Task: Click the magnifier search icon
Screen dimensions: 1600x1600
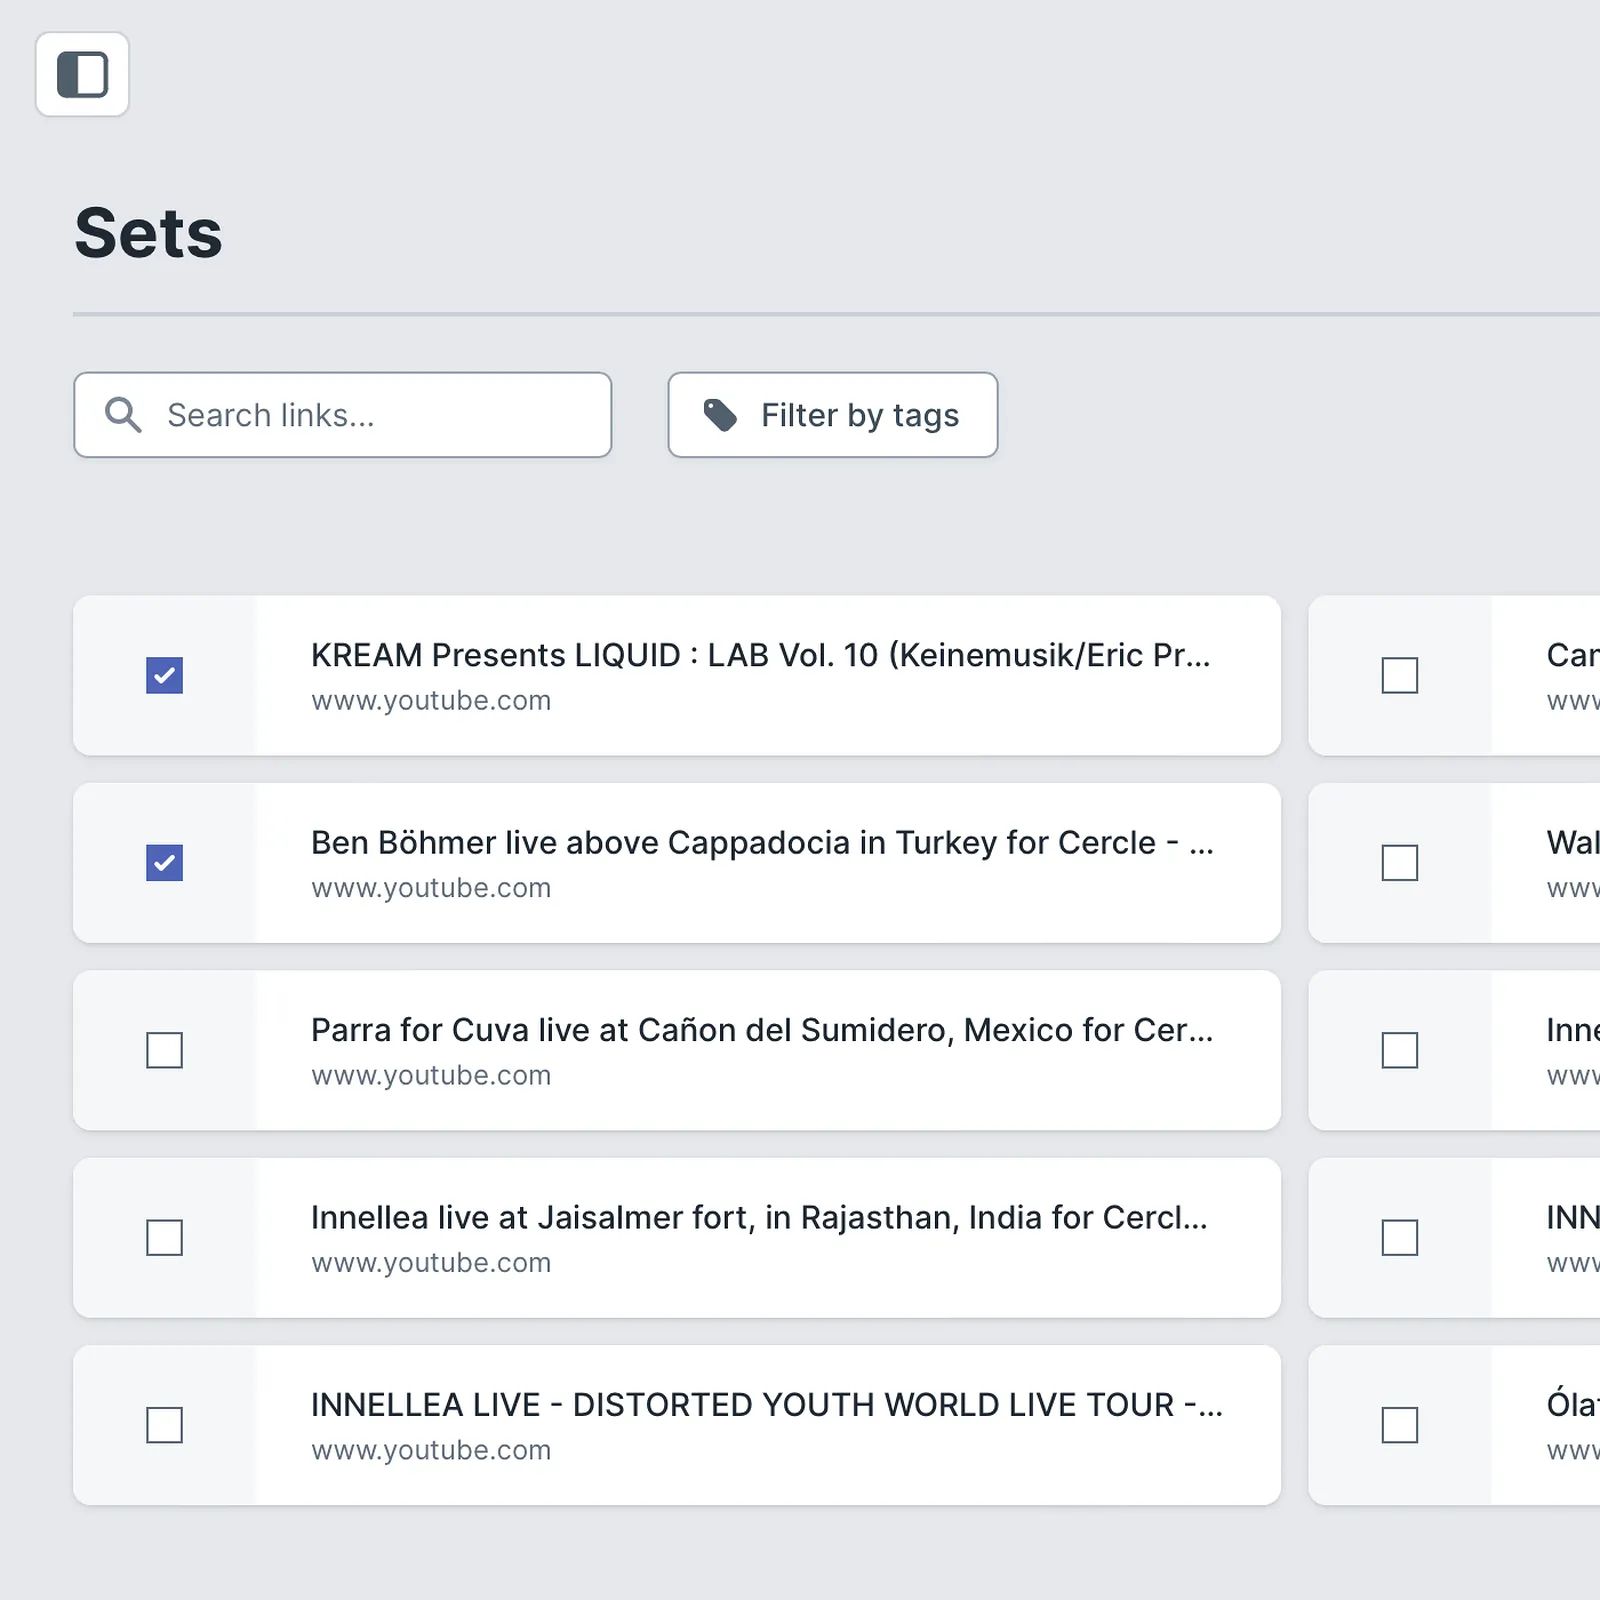Action: click(123, 415)
